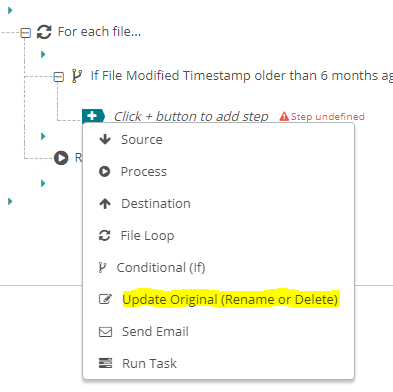Screen dimensions: 393x392
Task: Click the refresh icon beside For each file
Action: click(44, 32)
